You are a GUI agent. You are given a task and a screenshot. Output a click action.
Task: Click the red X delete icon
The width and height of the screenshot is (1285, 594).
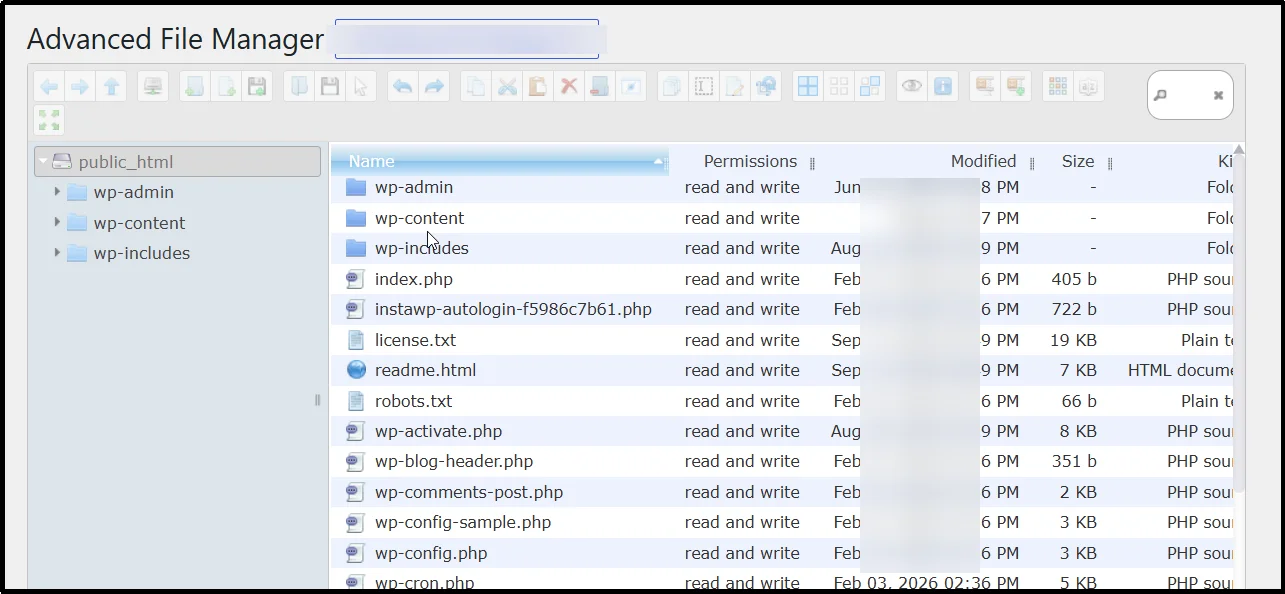click(569, 87)
